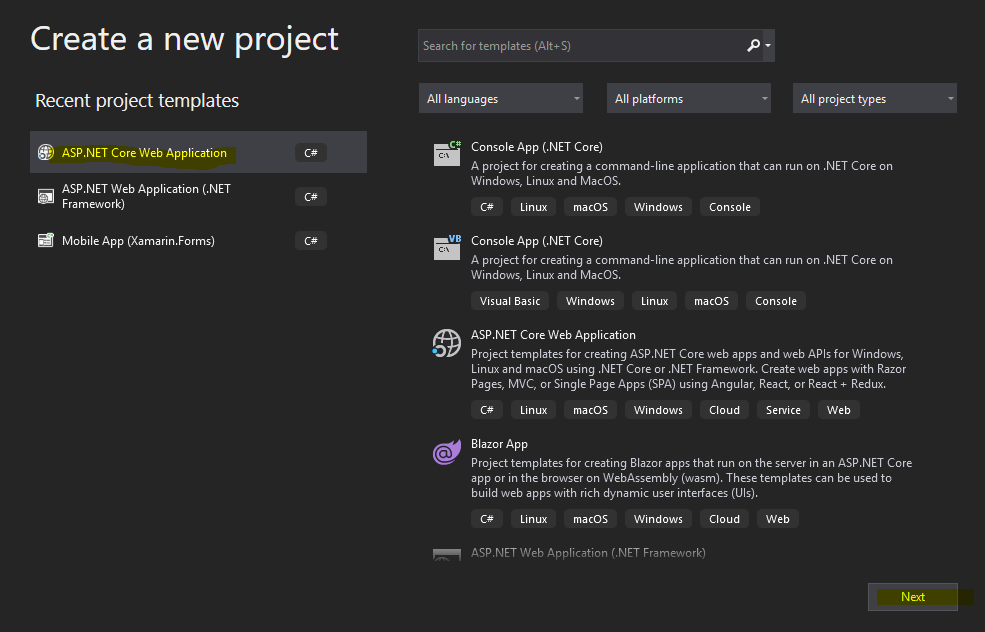Image resolution: width=985 pixels, height=632 pixels.
Task: Select the Visual Basic tag under Console App
Action: pos(510,301)
